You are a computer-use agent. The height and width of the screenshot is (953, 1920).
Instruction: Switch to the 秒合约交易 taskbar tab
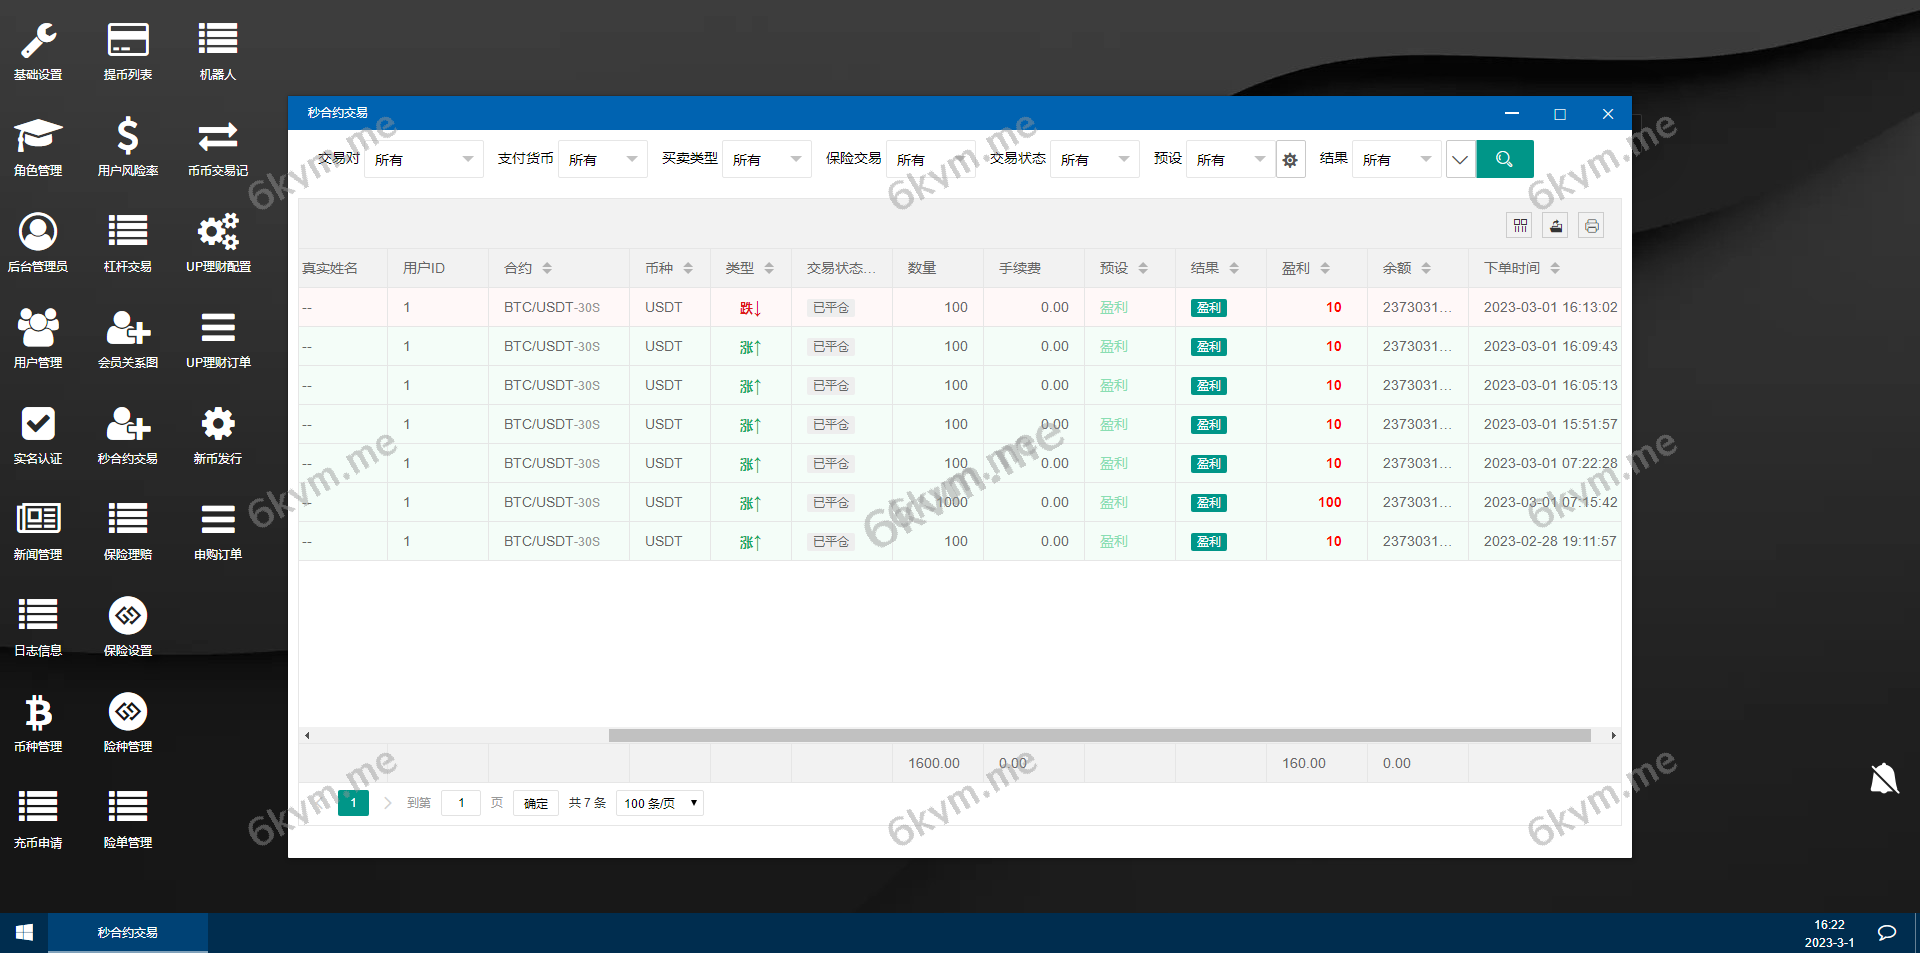tap(127, 932)
